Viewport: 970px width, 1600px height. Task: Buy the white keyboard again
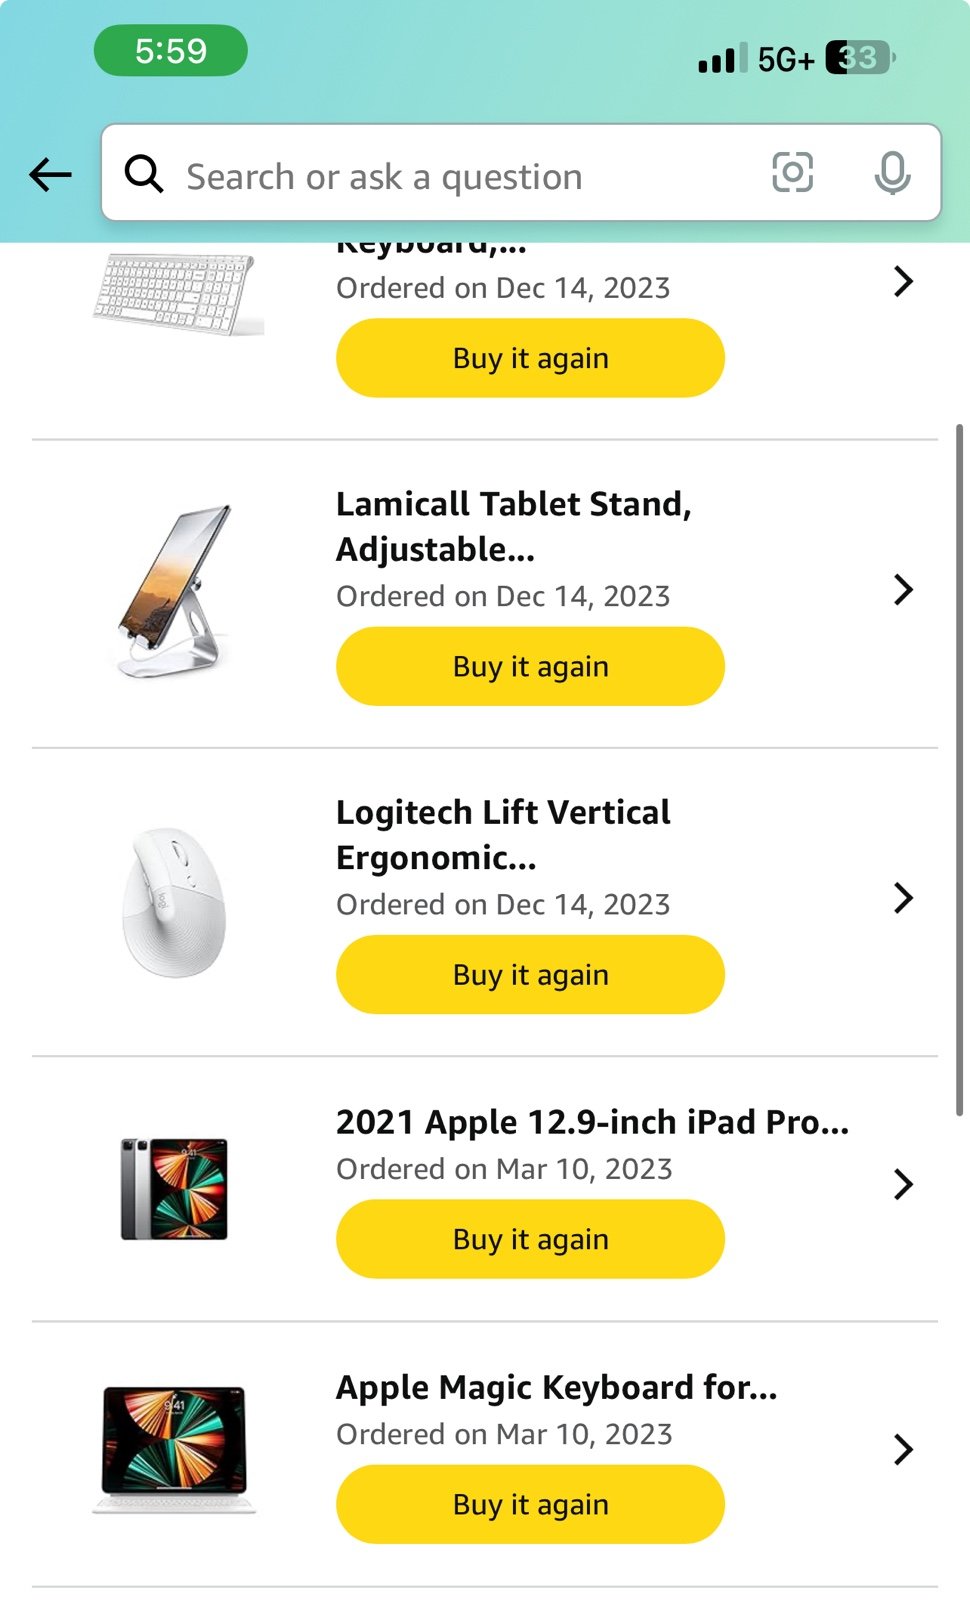(x=530, y=359)
